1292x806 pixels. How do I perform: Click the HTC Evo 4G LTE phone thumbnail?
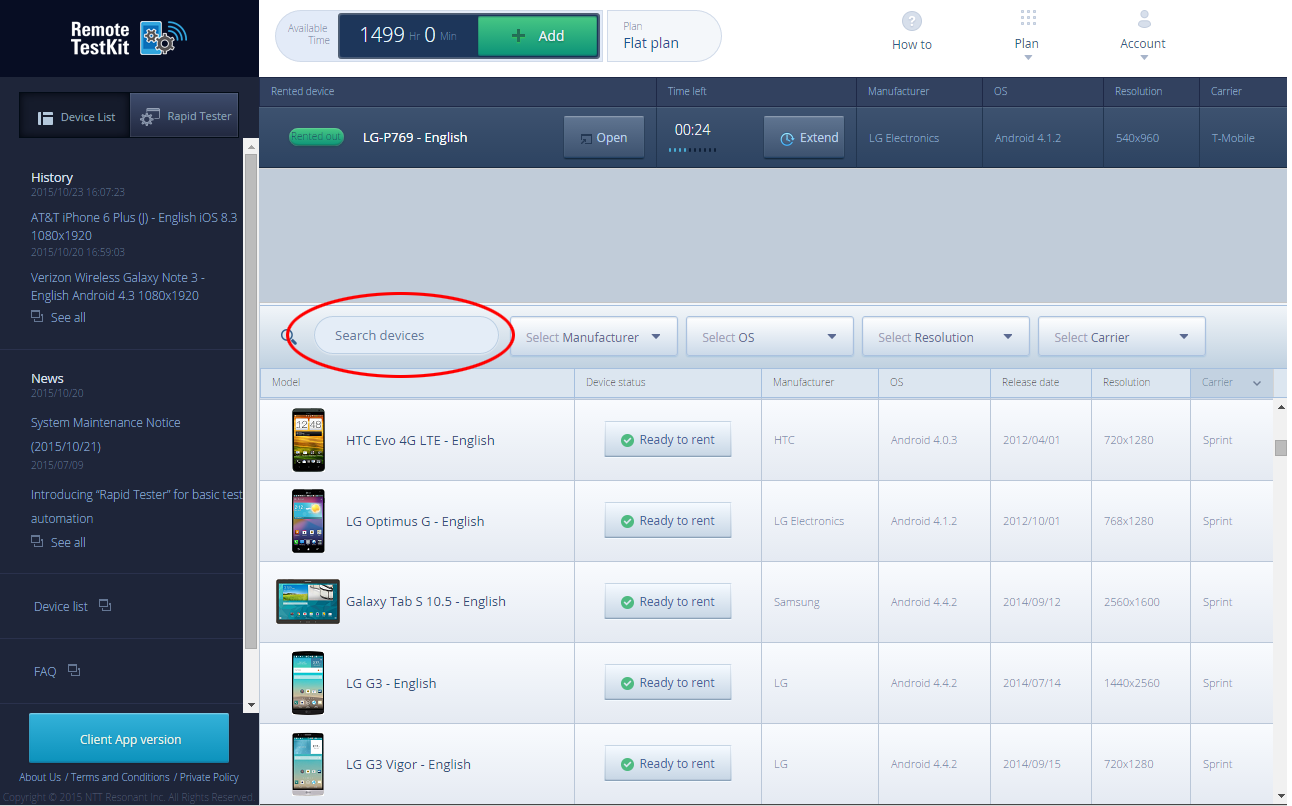[308, 440]
